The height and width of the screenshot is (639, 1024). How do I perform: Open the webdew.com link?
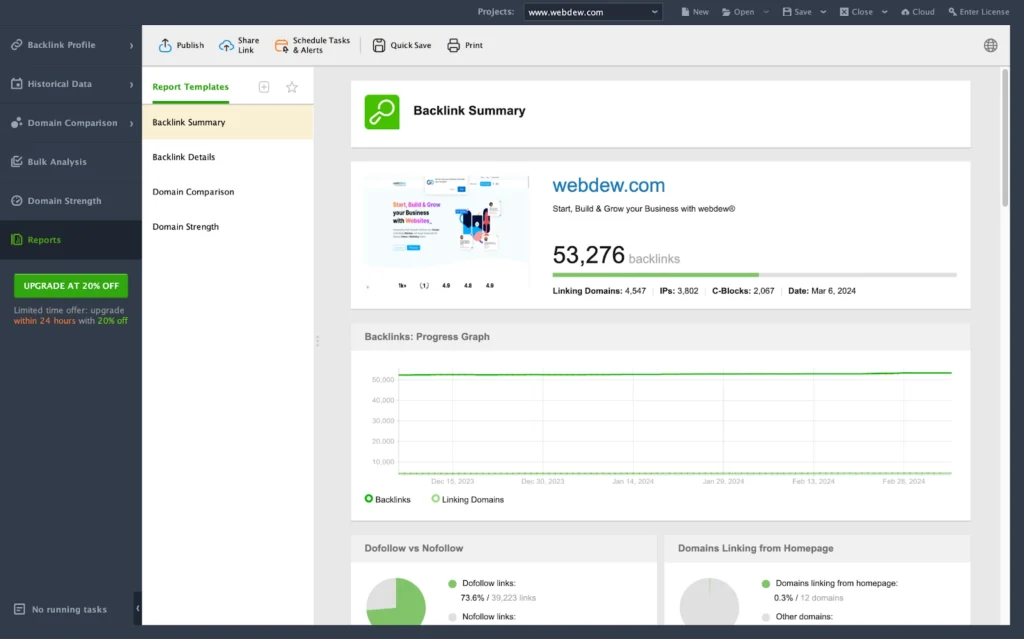coord(608,185)
